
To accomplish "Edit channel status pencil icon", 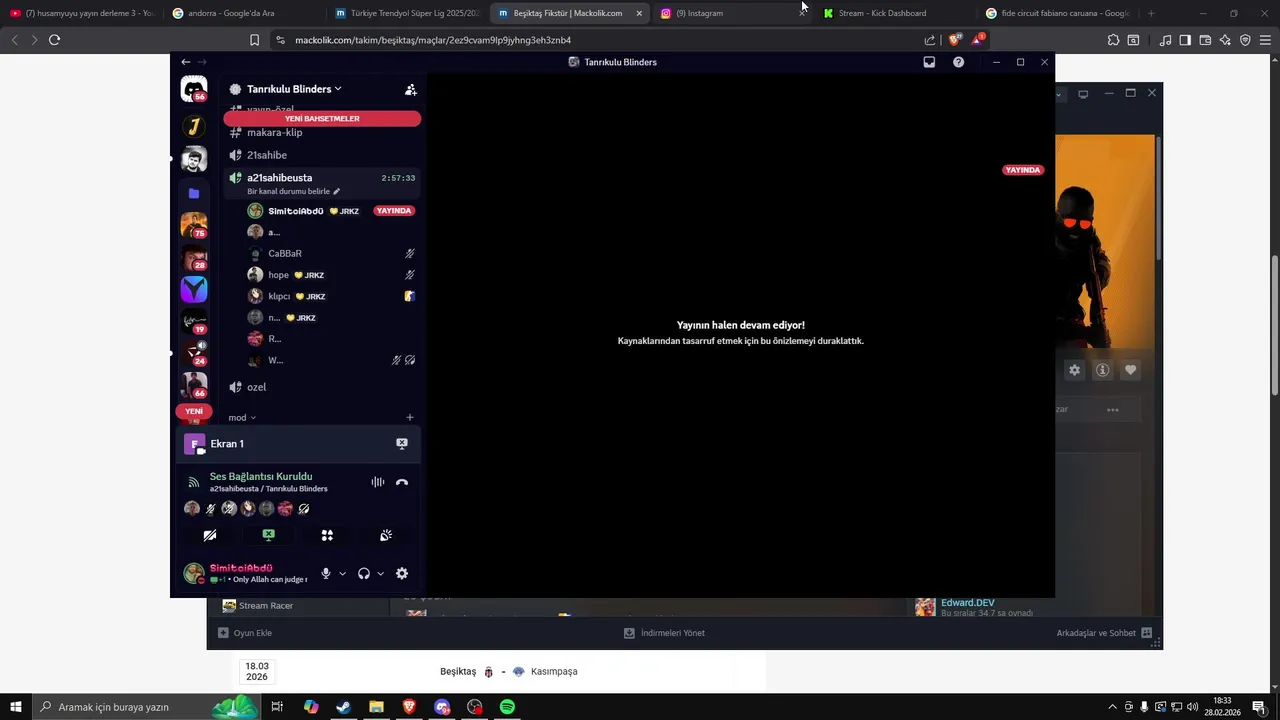I will (337, 191).
